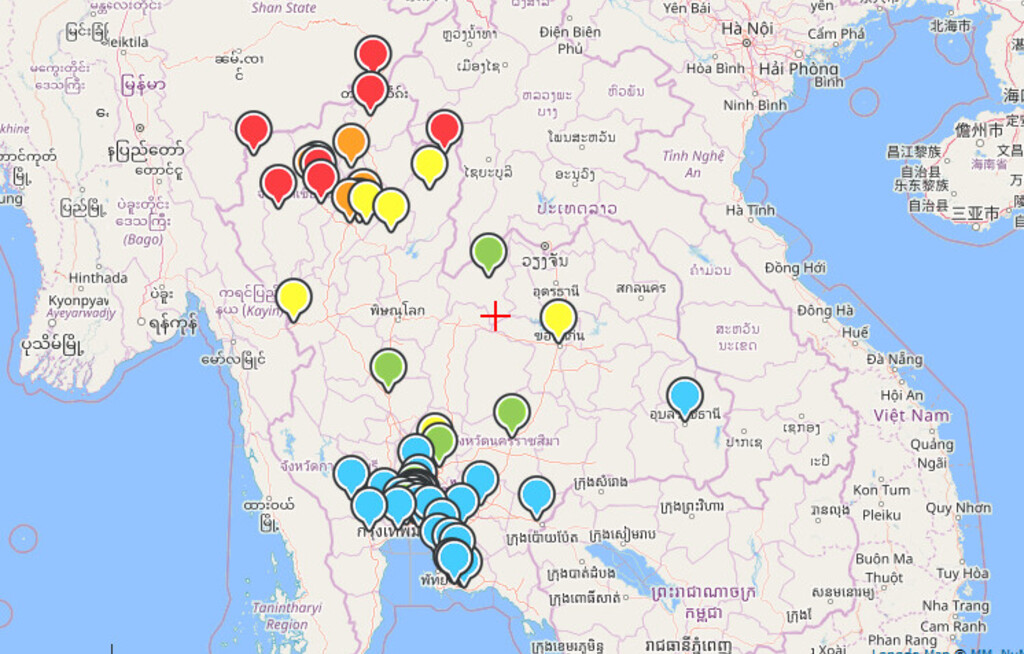Select the standalone orange marker above the cluster
Image resolution: width=1024 pixels, height=654 pixels.
click(351, 142)
